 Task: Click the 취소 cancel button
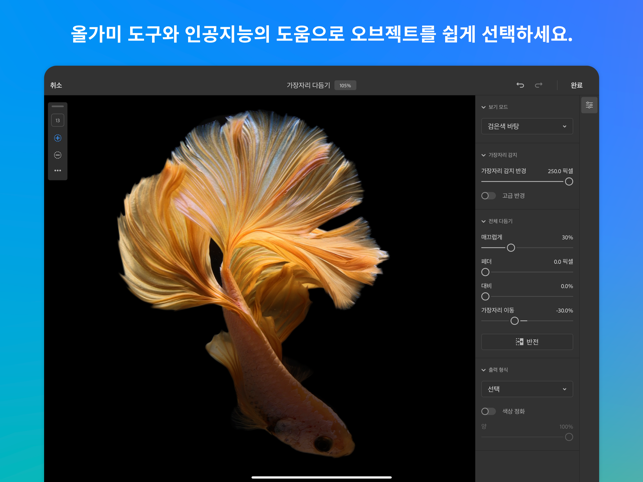56,86
